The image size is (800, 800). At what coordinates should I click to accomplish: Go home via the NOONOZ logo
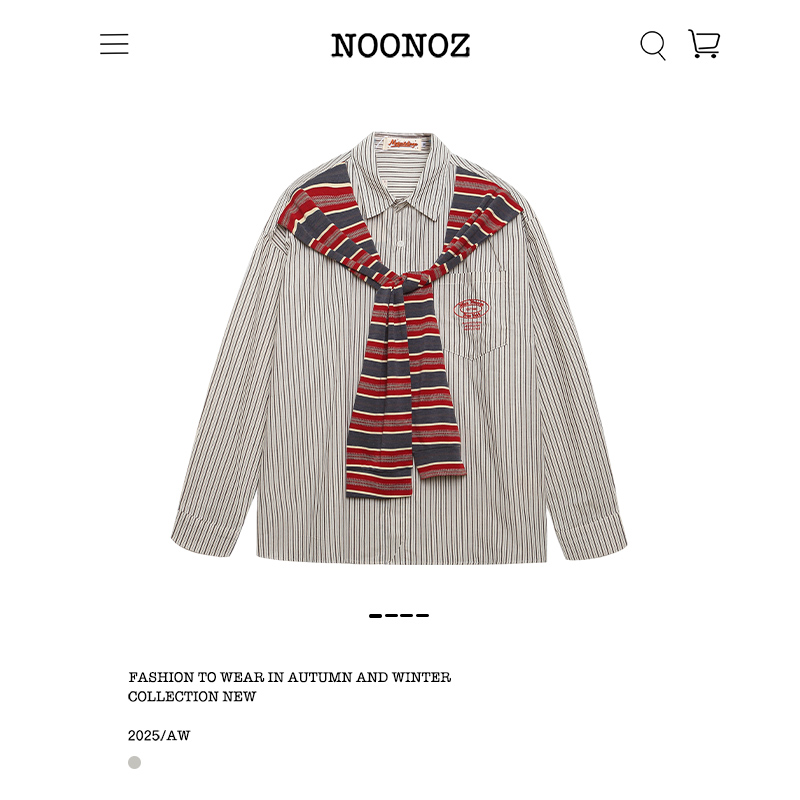pyautogui.click(x=400, y=45)
